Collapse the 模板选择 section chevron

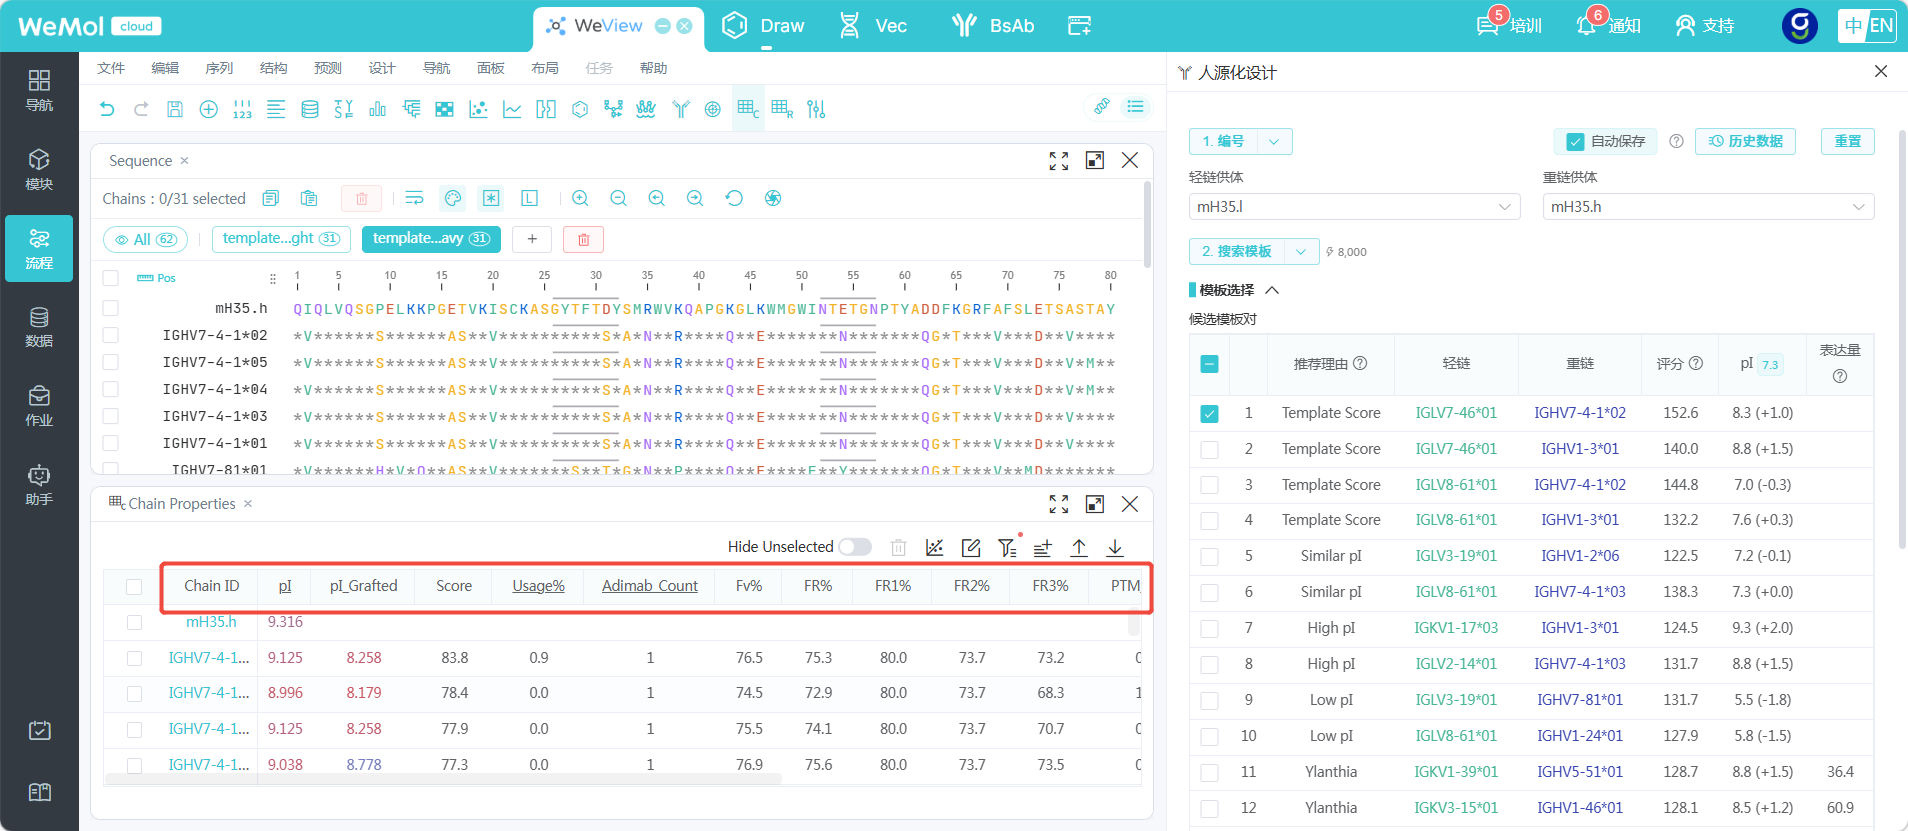tap(1272, 290)
